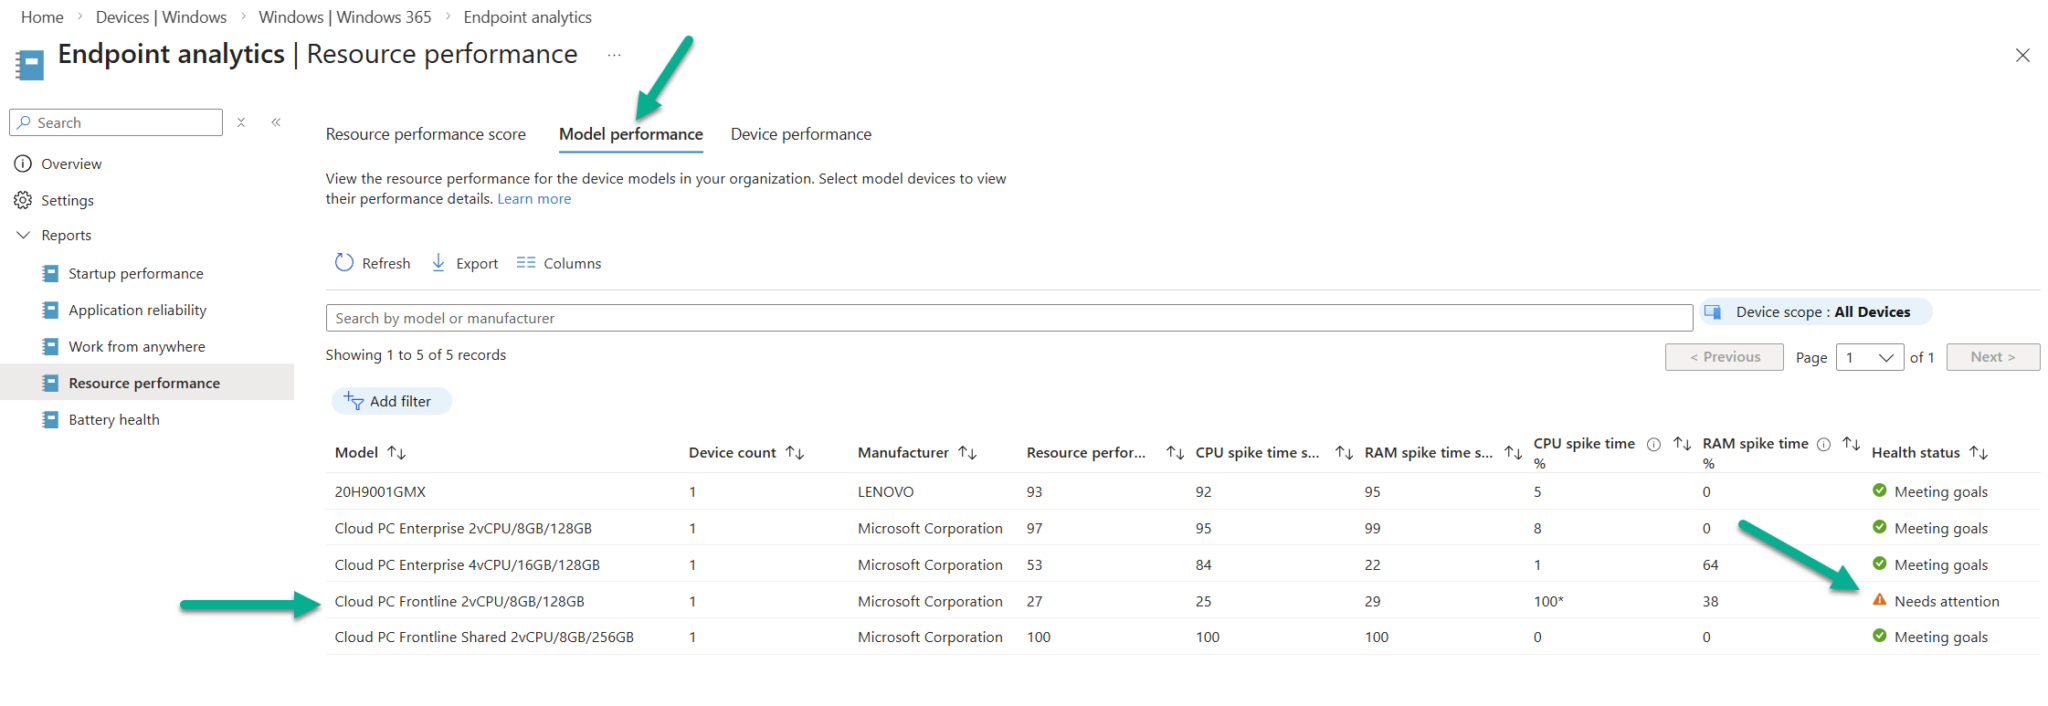Open Device scope All Devices filter
This screenshot has width=2048, height=706.
[1816, 312]
